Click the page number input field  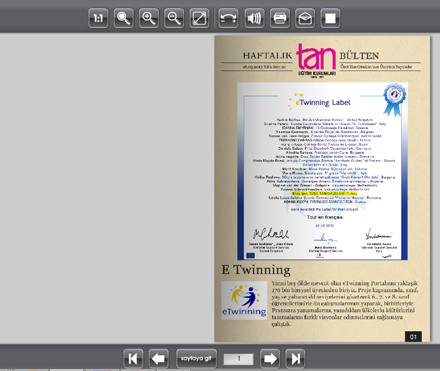(239, 359)
